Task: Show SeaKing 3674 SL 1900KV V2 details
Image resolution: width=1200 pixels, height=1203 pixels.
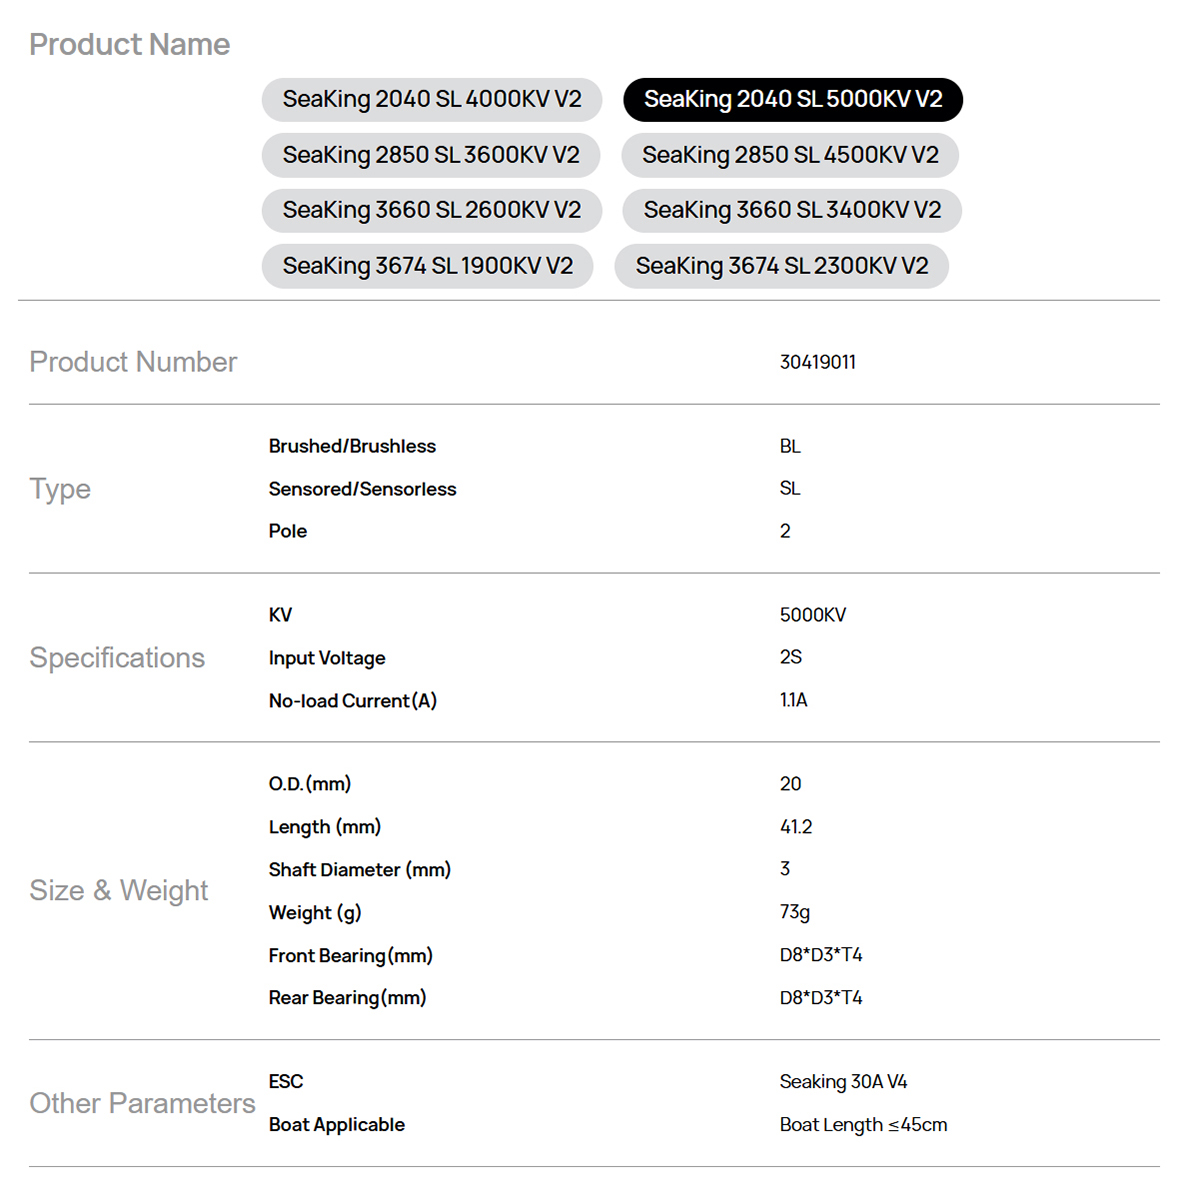Action: tap(427, 266)
